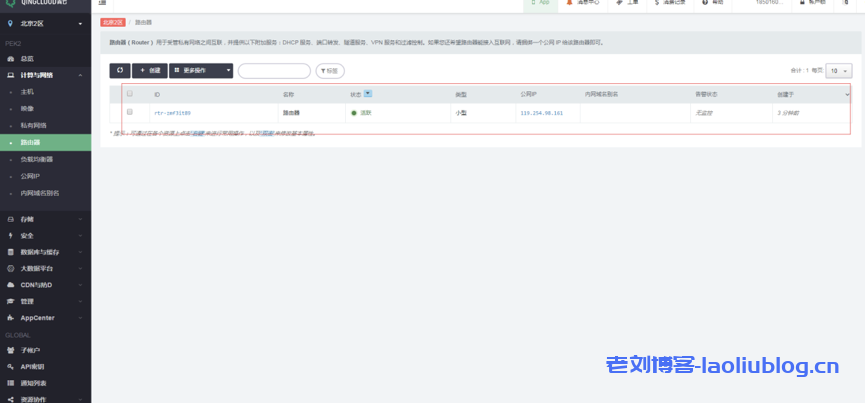Image resolution: width=865 pixels, height=403 pixels.
Task: Open the 更多操作 dropdown menu
Action: click(x=201, y=71)
